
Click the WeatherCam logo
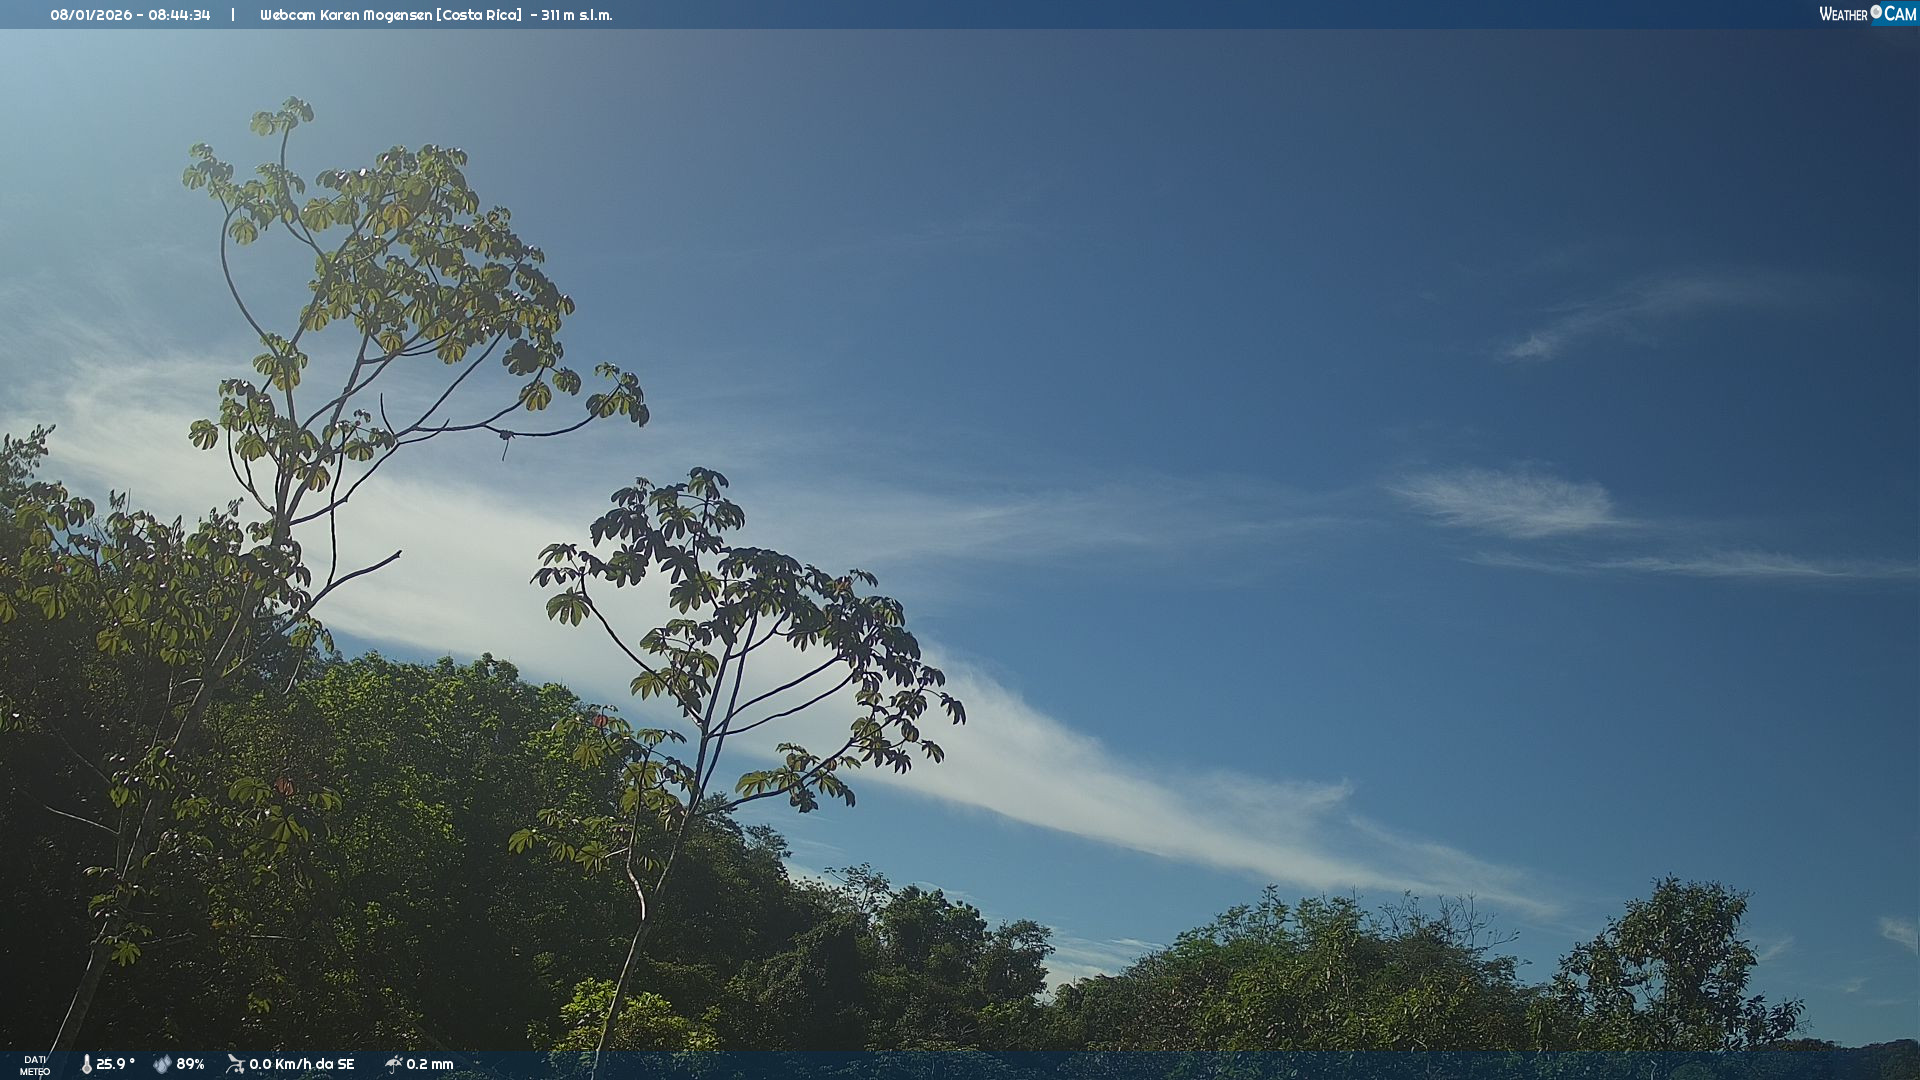point(1866,14)
